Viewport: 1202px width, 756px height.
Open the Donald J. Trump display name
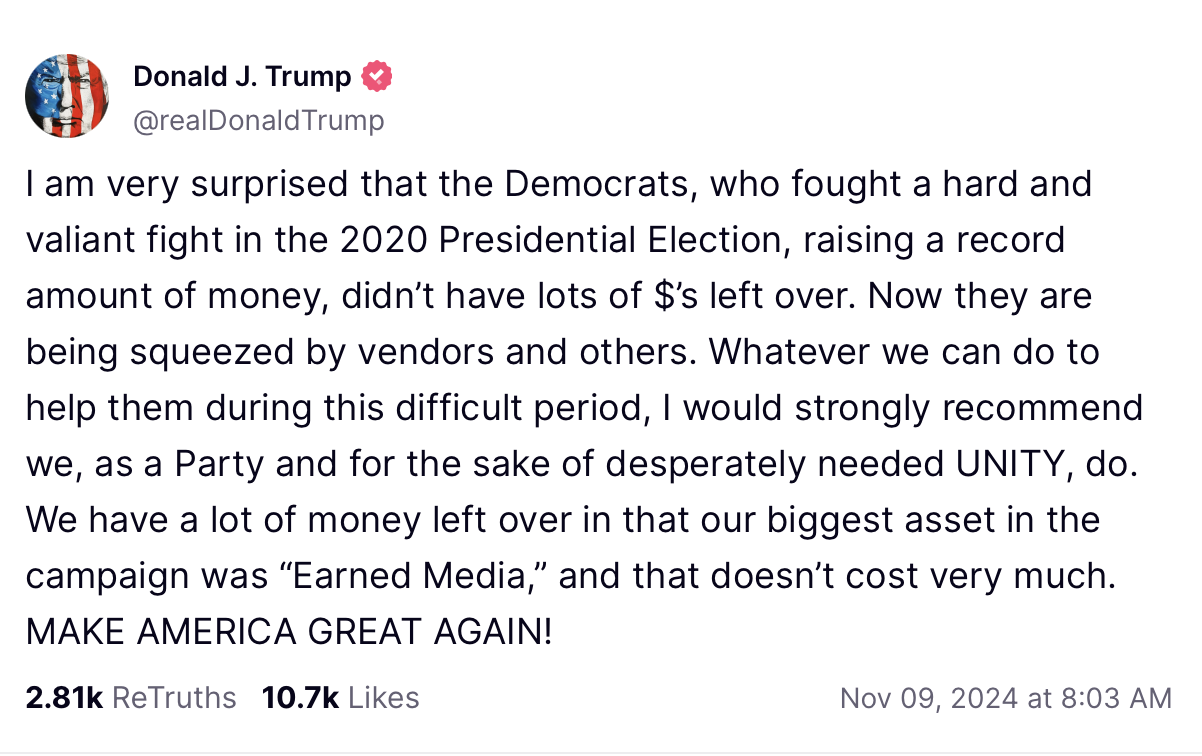tap(242, 76)
